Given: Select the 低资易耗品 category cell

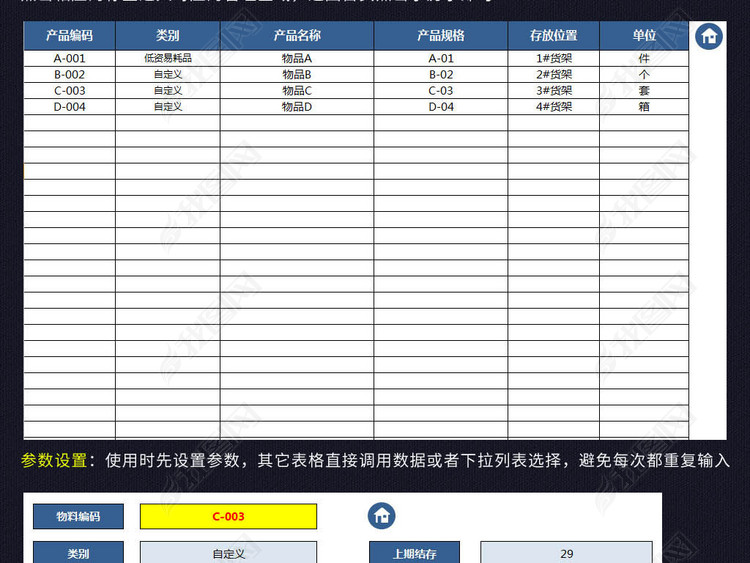Looking at the screenshot, I should [168, 58].
